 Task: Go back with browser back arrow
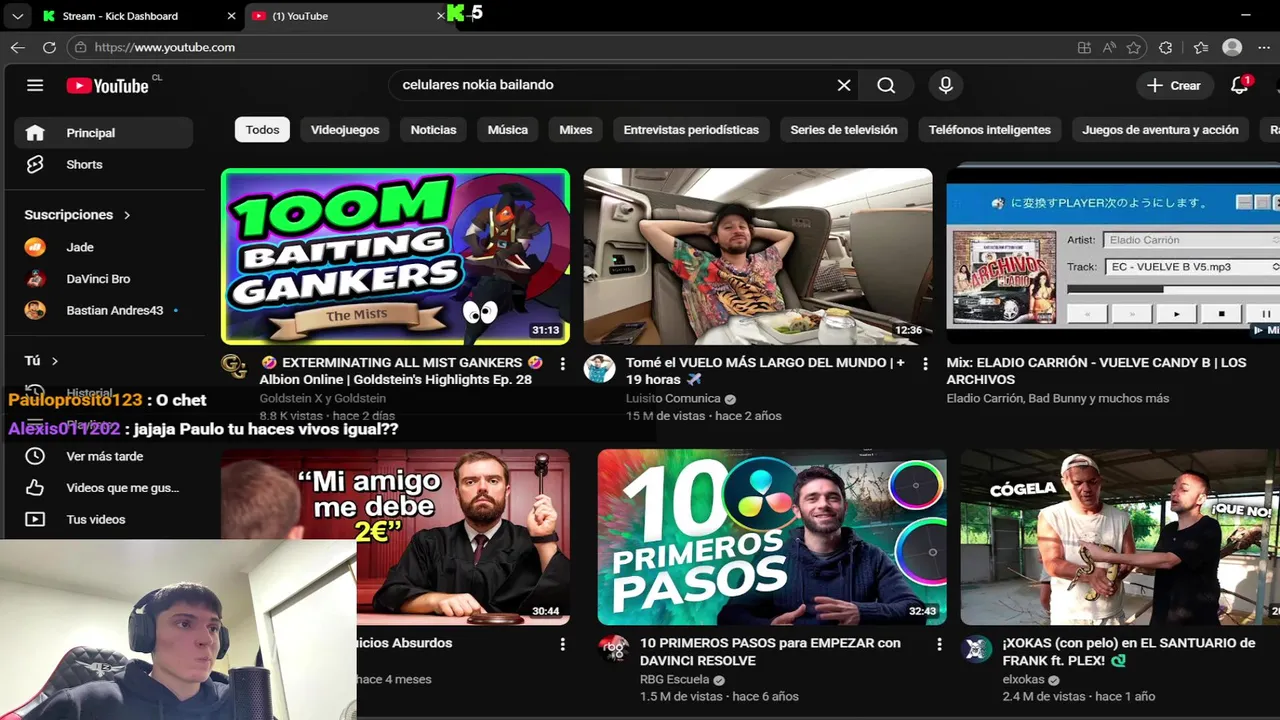[x=18, y=47]
